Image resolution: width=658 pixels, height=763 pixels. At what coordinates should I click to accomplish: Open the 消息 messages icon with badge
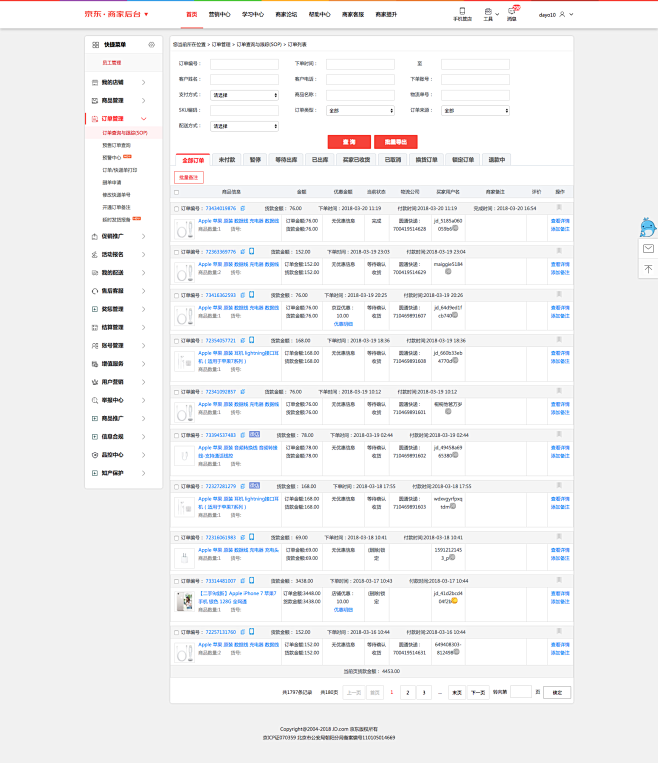point(512,11)
